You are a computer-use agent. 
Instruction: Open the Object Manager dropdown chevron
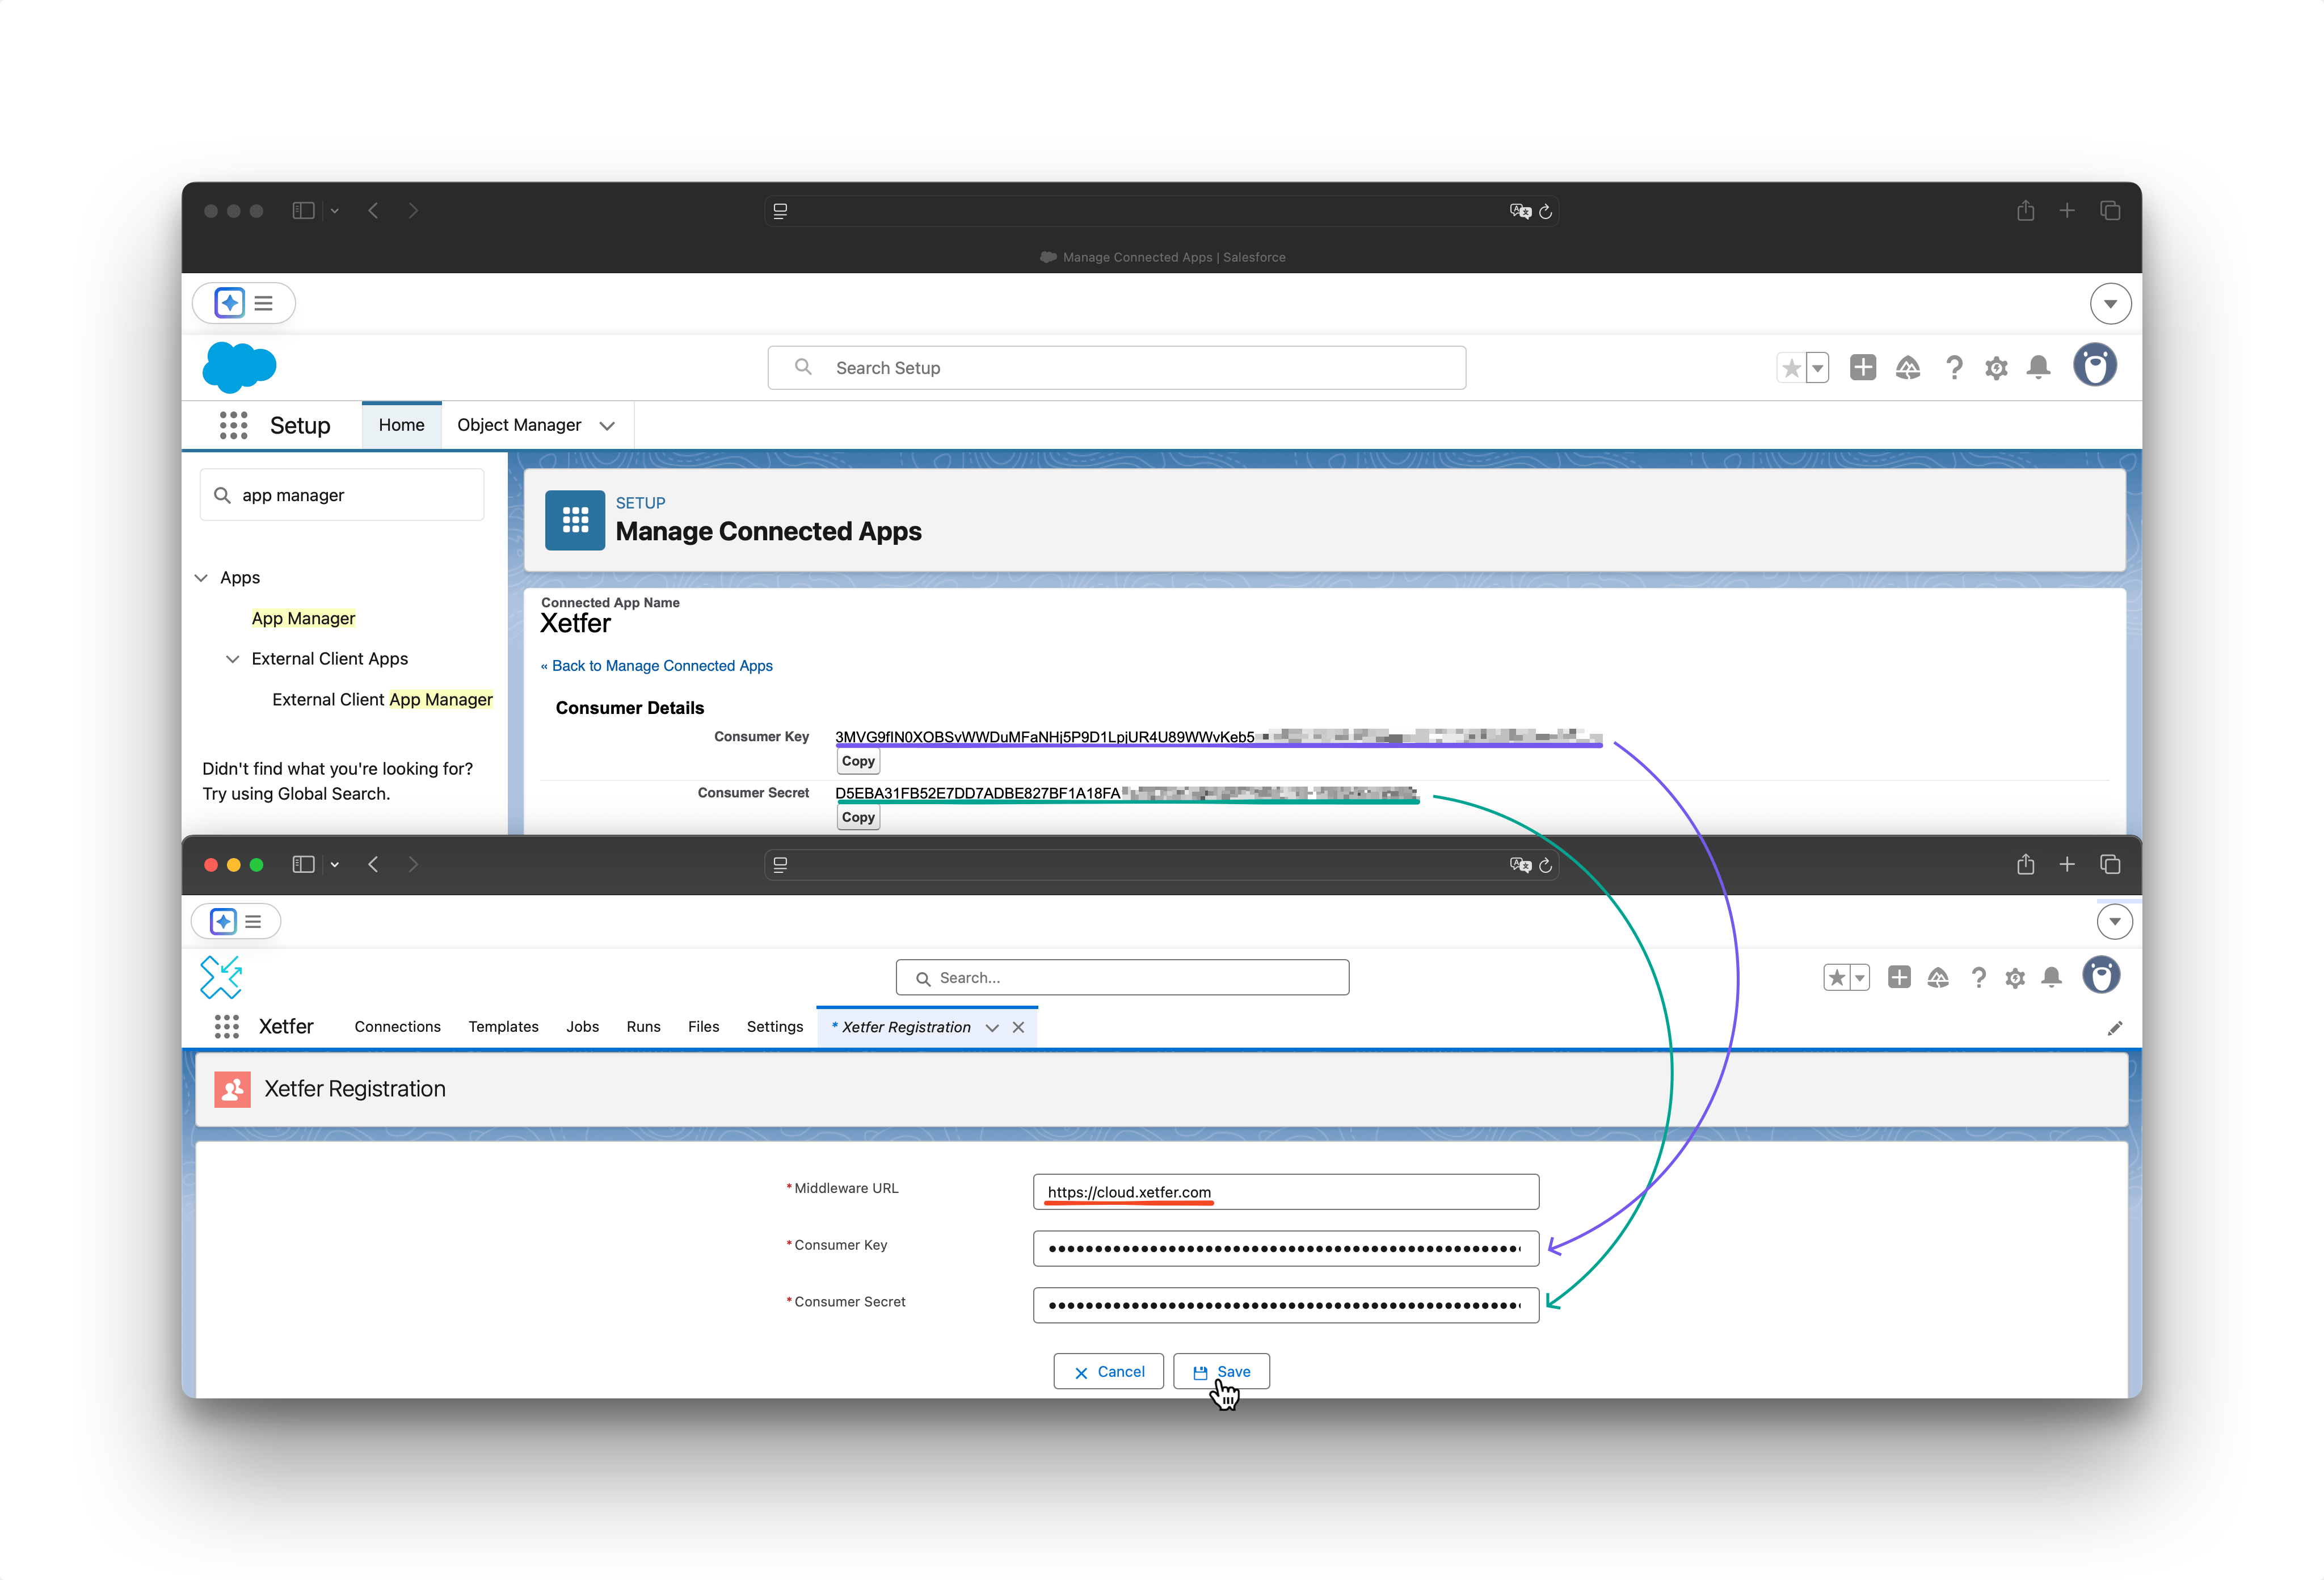607,426
